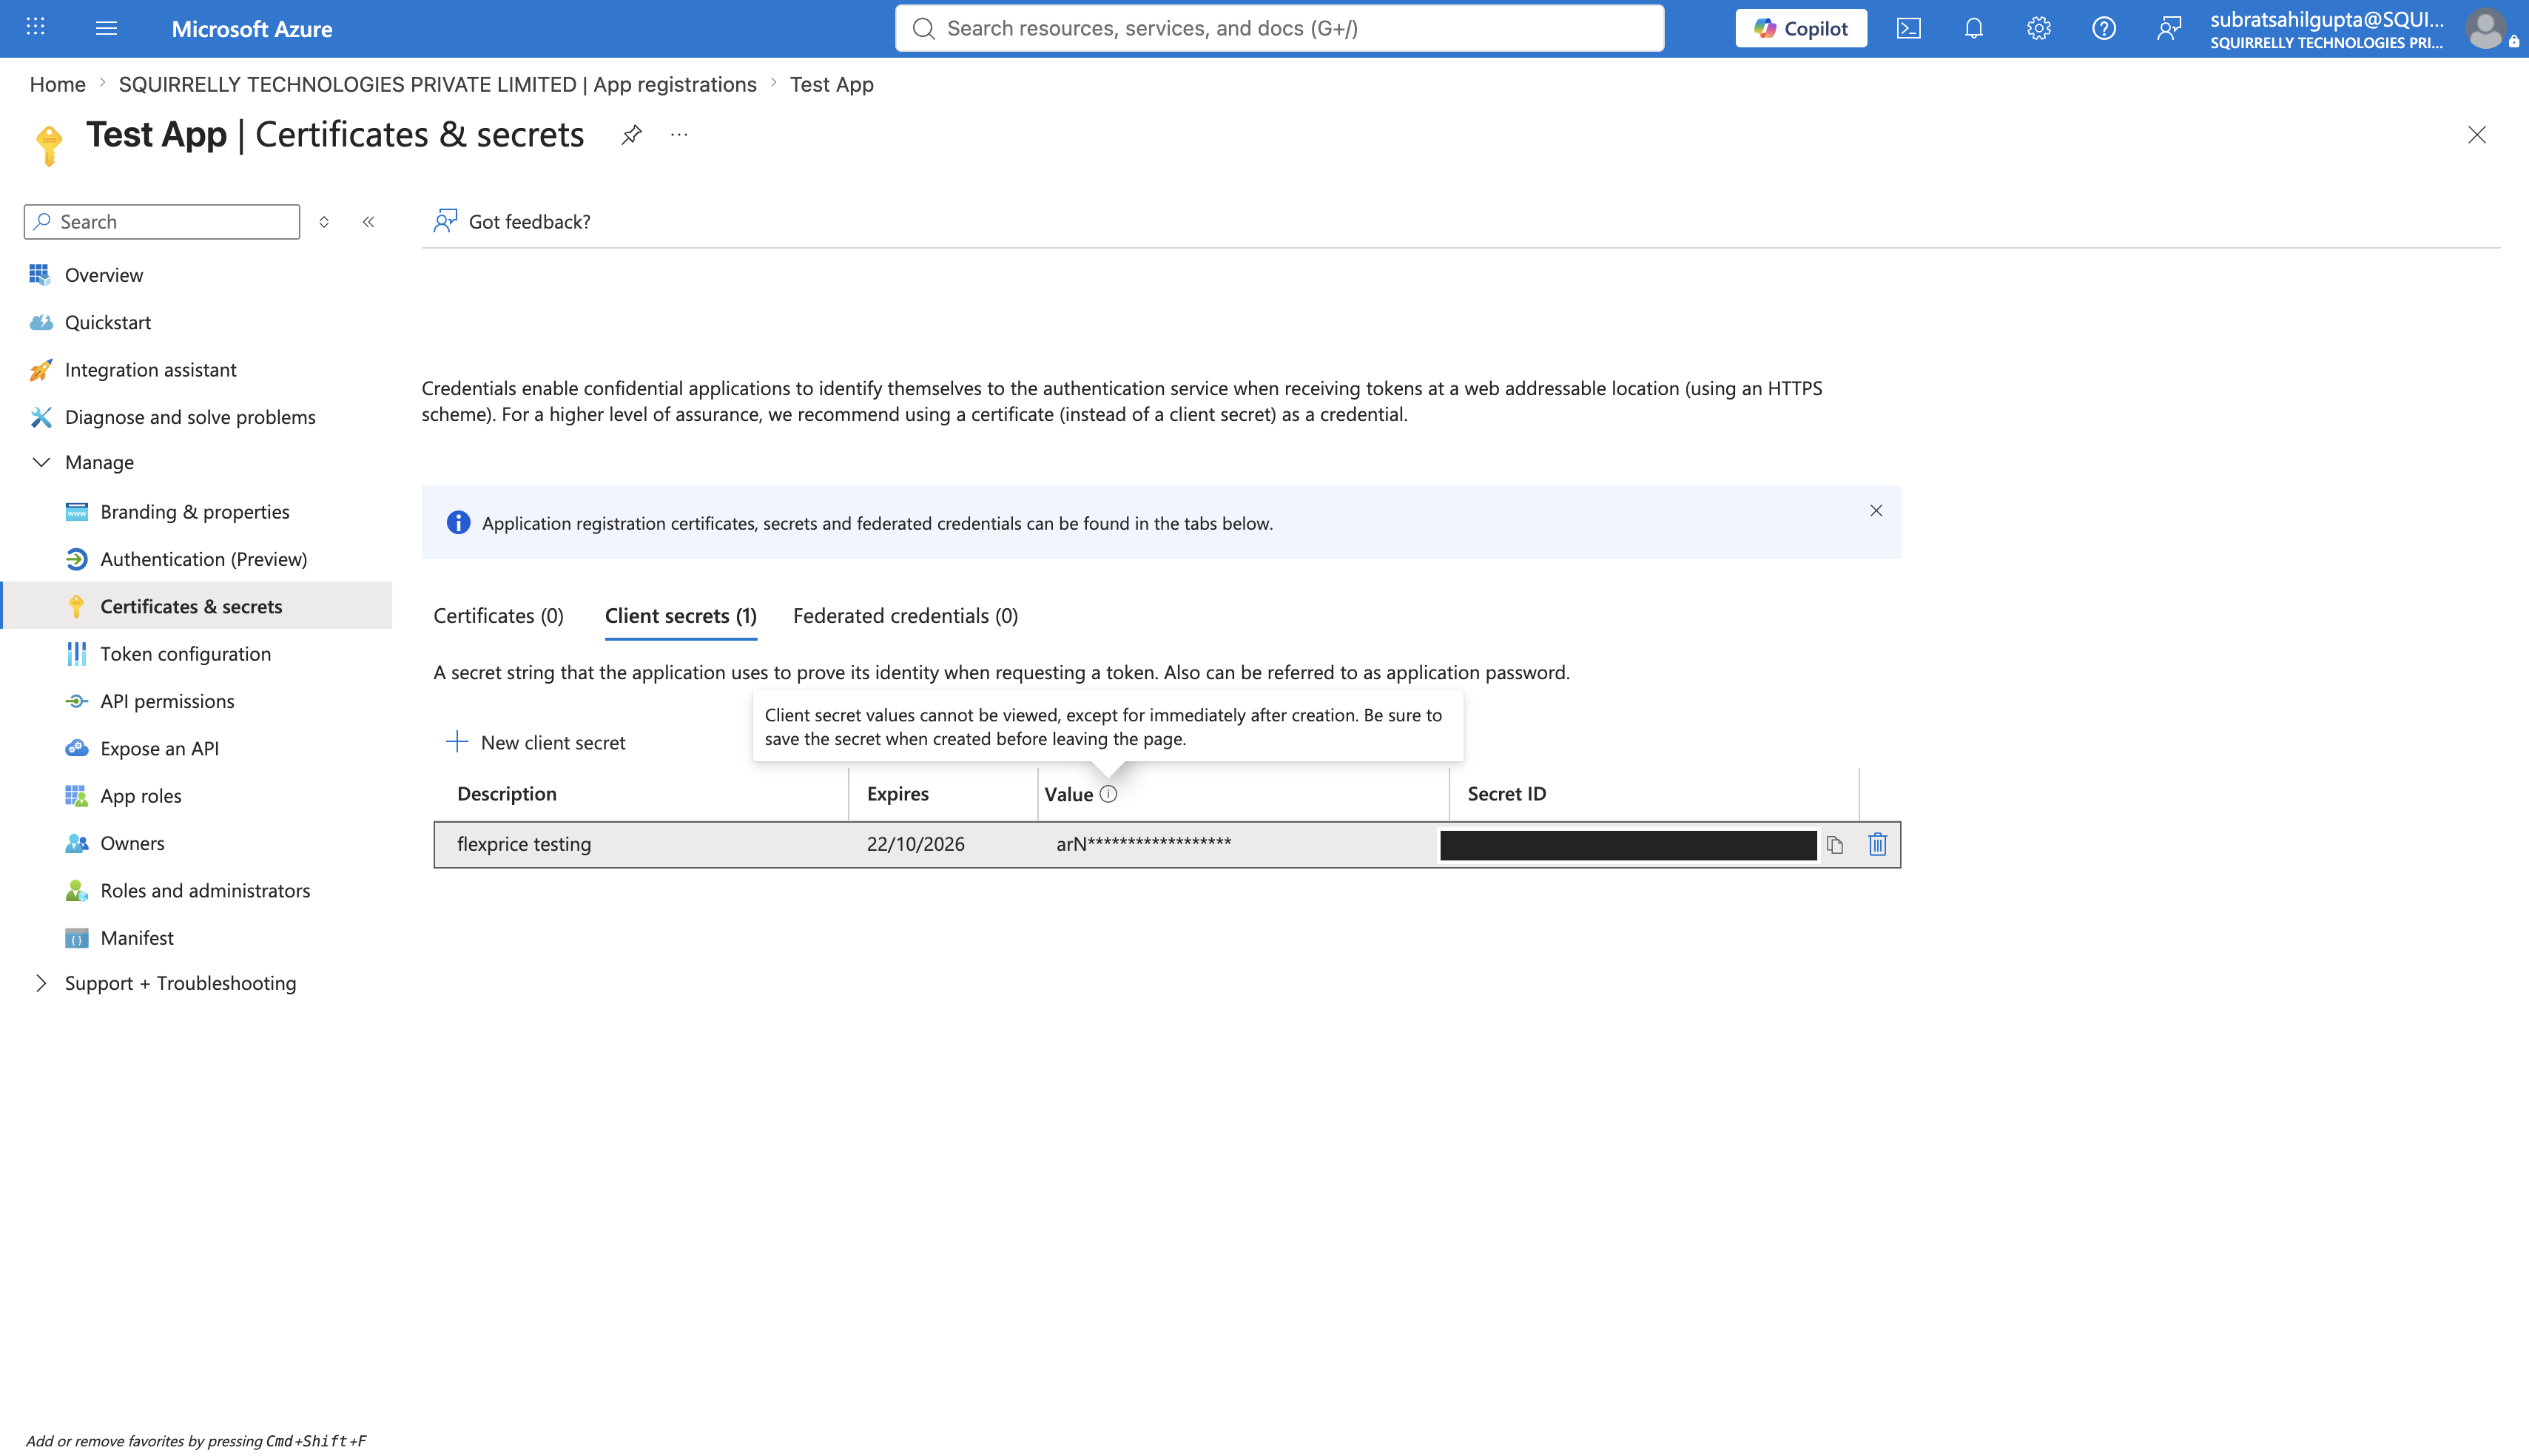Click the masked arN secret value
Screen dimensions: 2529x1456
tap(1143, 844)
